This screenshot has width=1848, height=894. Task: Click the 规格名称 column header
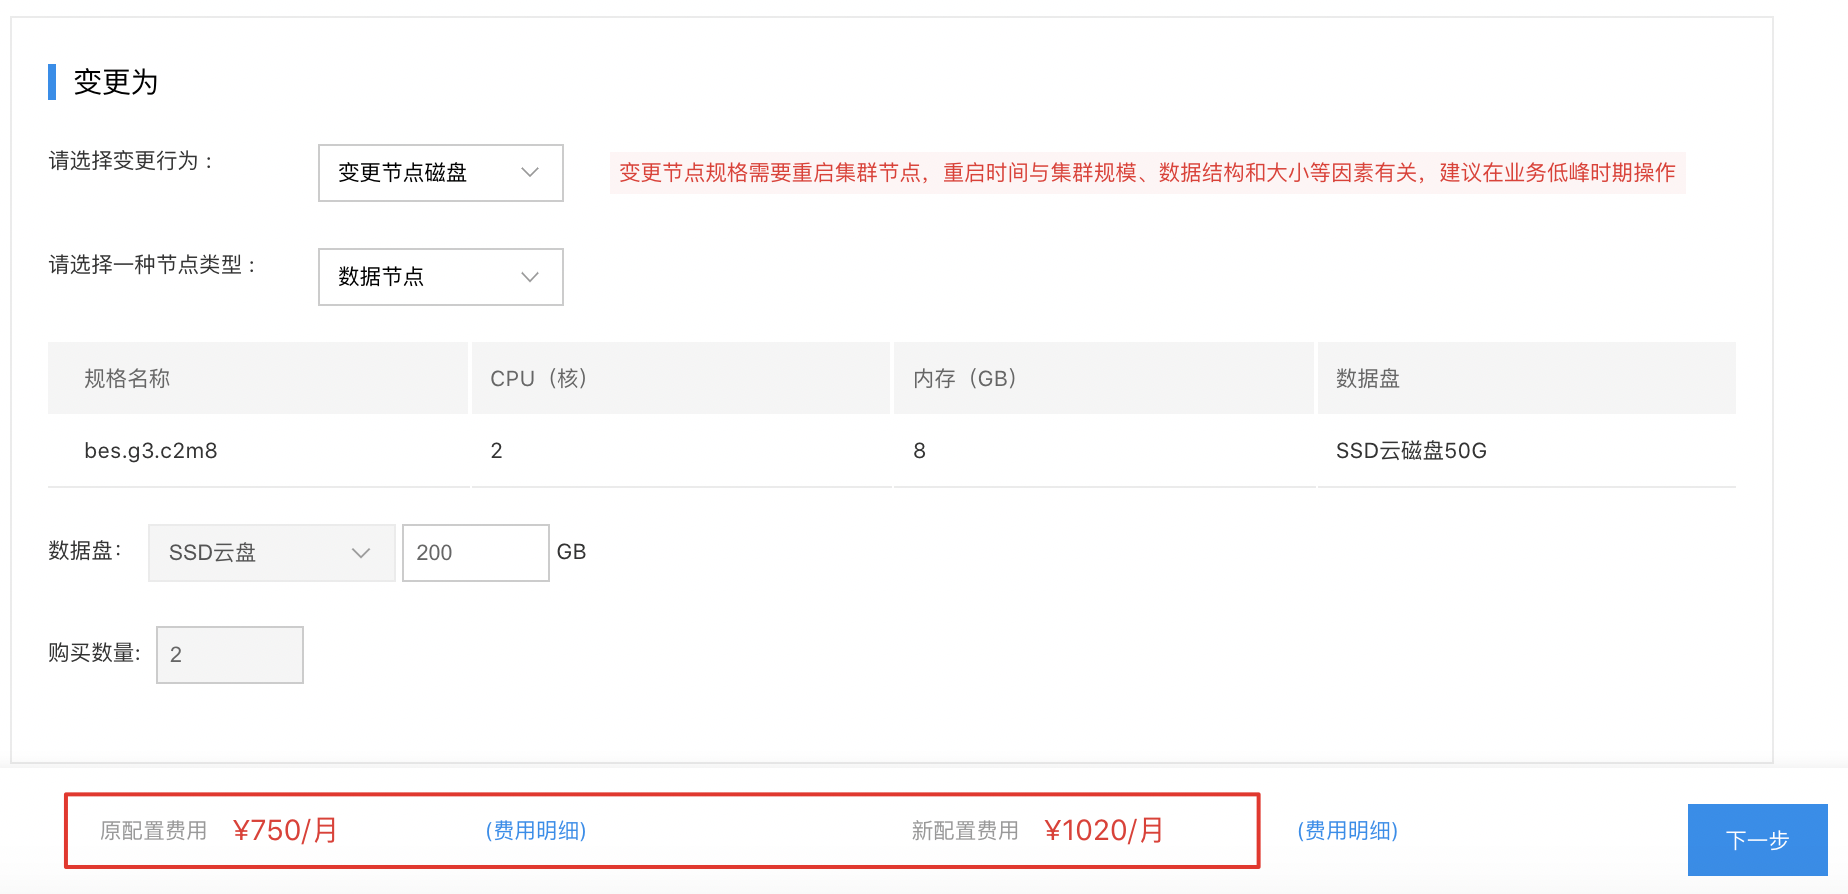tap(127, 379)
